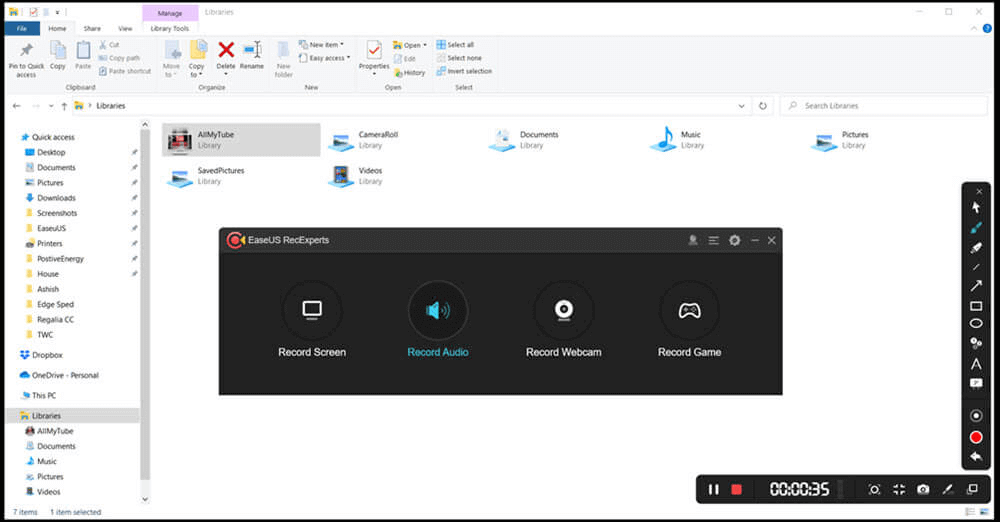Image resolution: width=1000 pixels, height=522 pixels.
Task: Refresh the Libraries folder view
Action: tap(763, 106)
